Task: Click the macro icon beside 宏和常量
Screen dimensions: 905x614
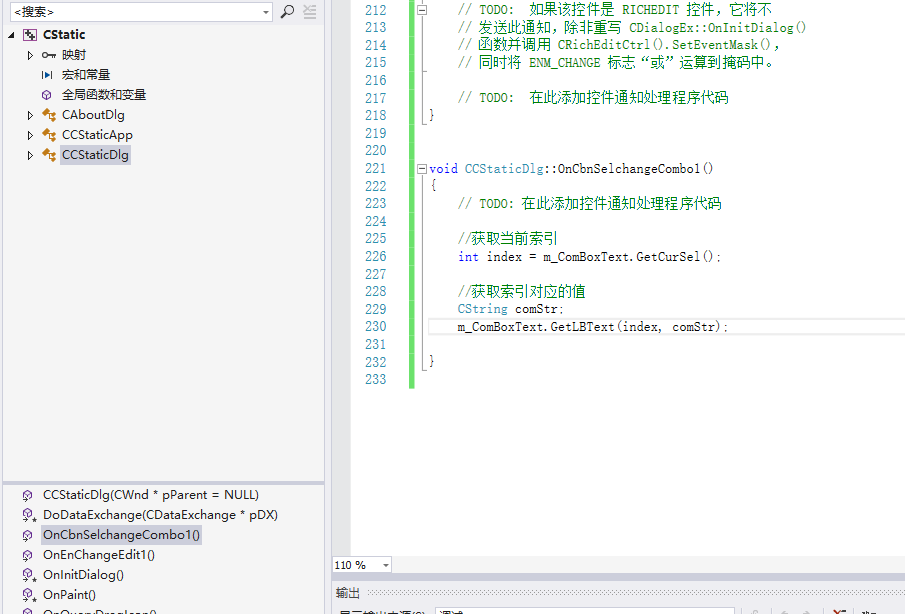Action: [x=47, y=75]
